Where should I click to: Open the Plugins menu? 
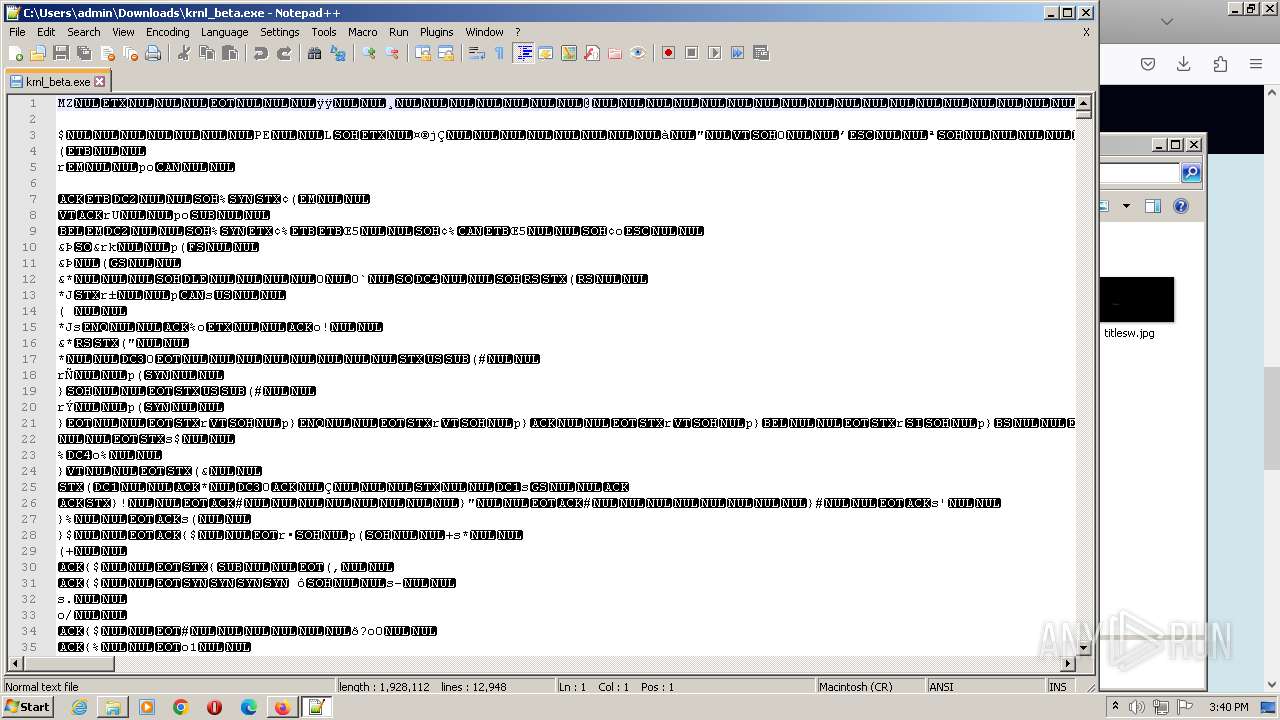tap(436, 32)
